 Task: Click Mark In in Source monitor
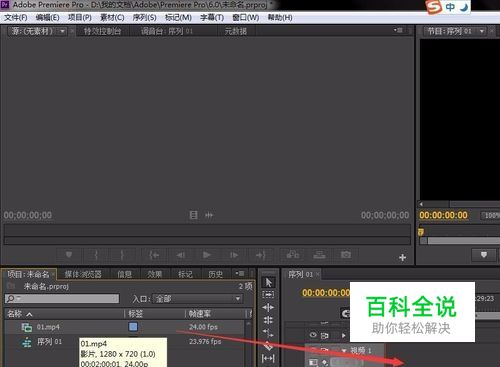tap(96, 255)
